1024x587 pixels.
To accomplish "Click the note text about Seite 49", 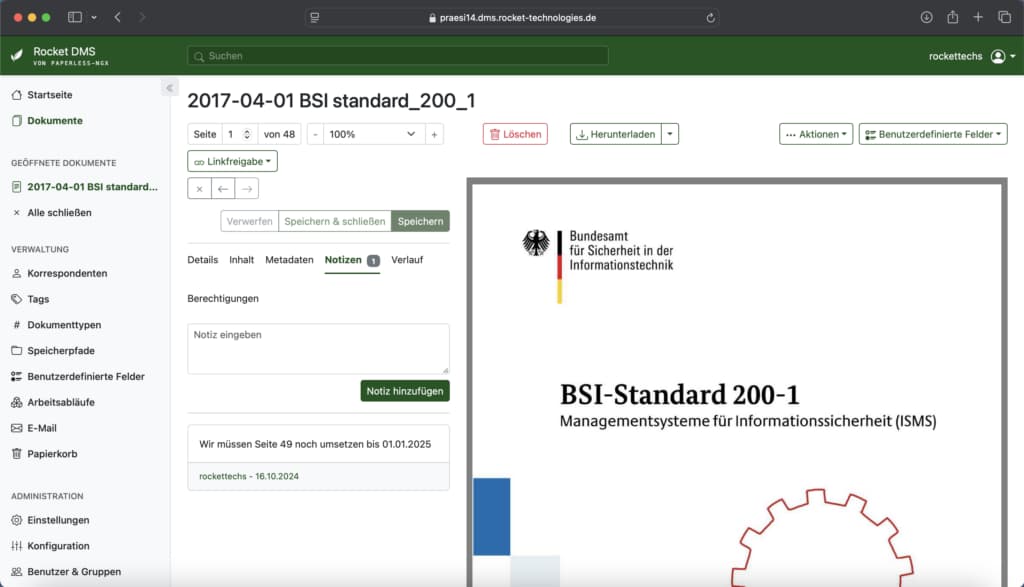I will (x=315, y=444).
